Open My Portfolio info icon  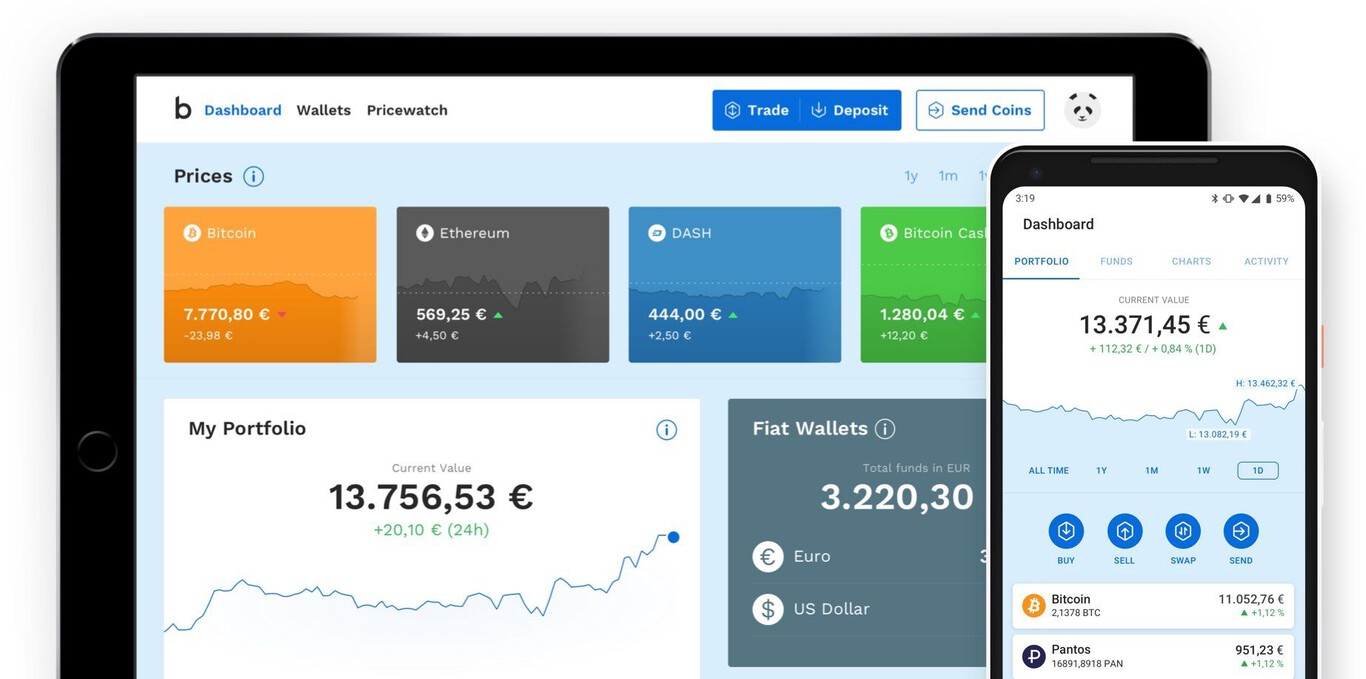click(666, 430)
